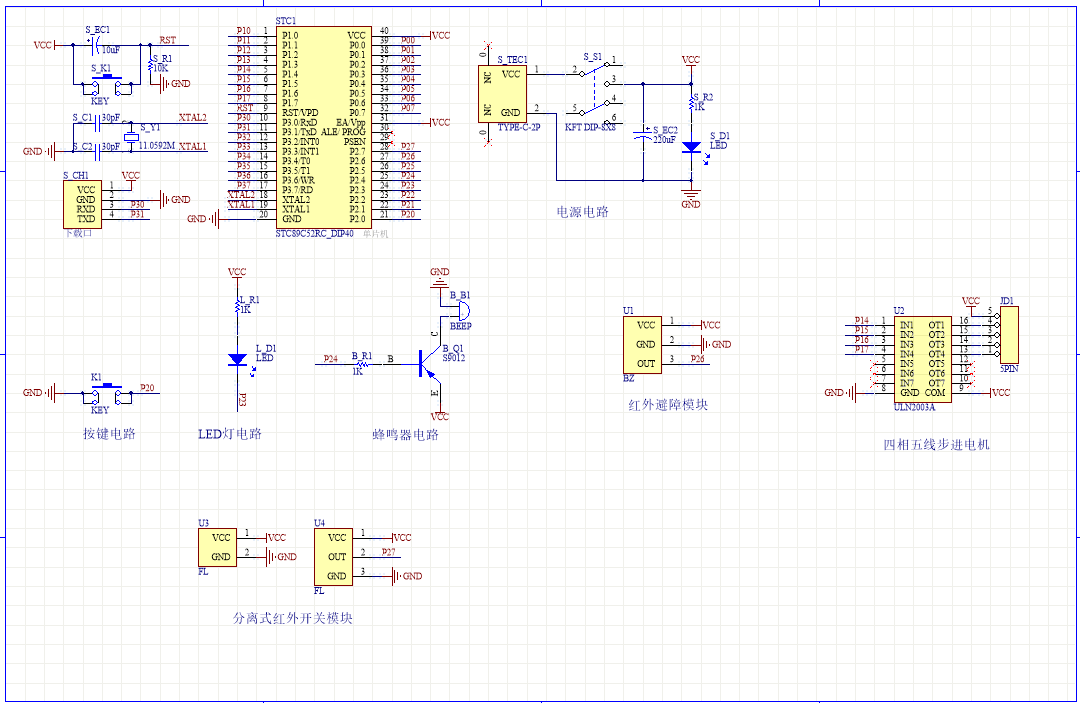Click the 分离式红外开关模块 label
Image resolution: width=1080 pixels, height=703 pixels.
point(292,618)
